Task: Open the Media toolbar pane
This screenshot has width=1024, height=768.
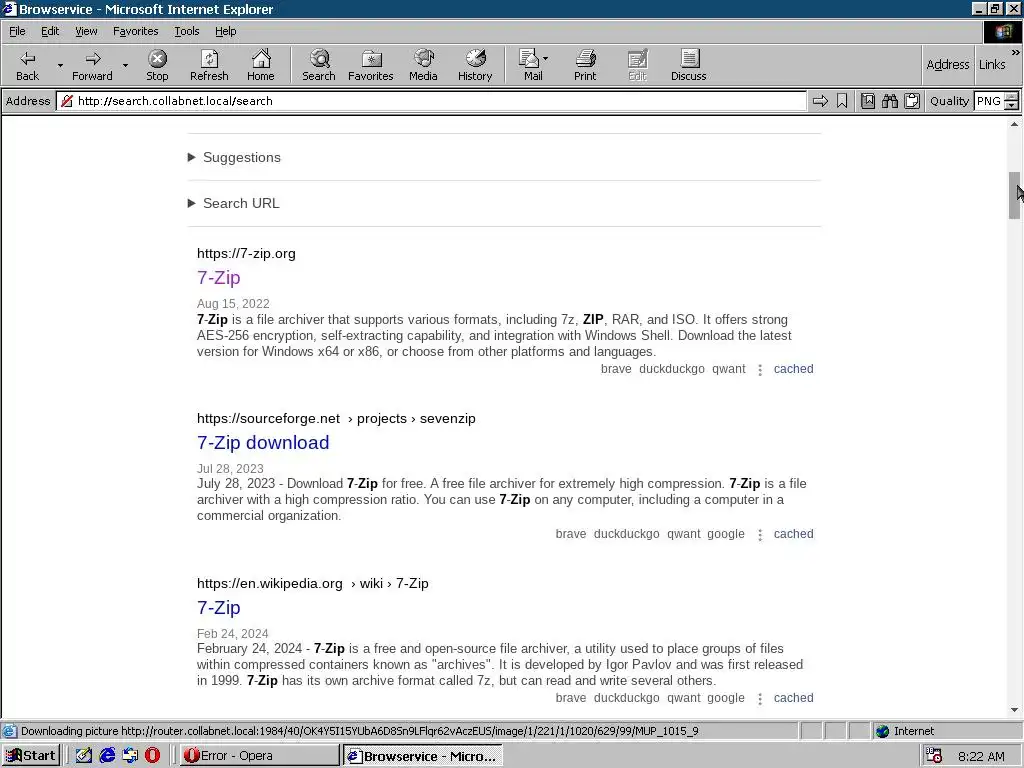Action: click(423, 65)
